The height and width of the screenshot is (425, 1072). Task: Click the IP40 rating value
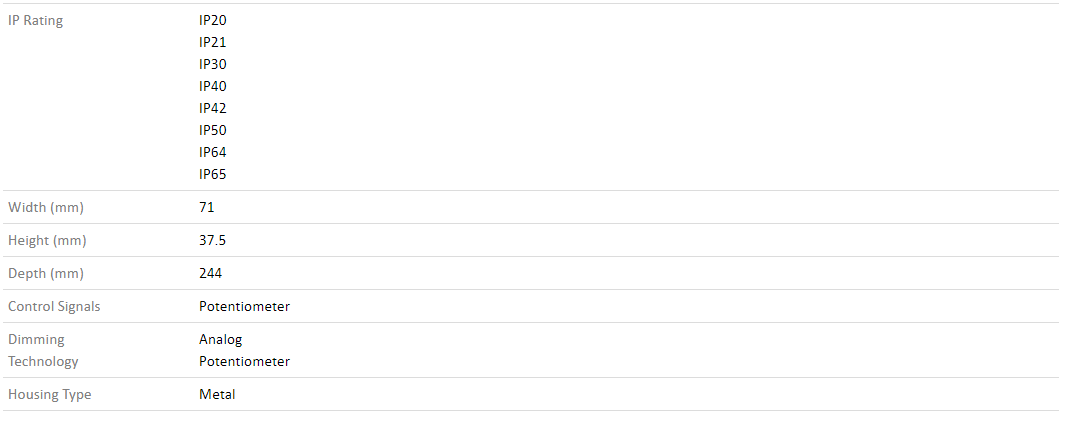click(213, 86)
